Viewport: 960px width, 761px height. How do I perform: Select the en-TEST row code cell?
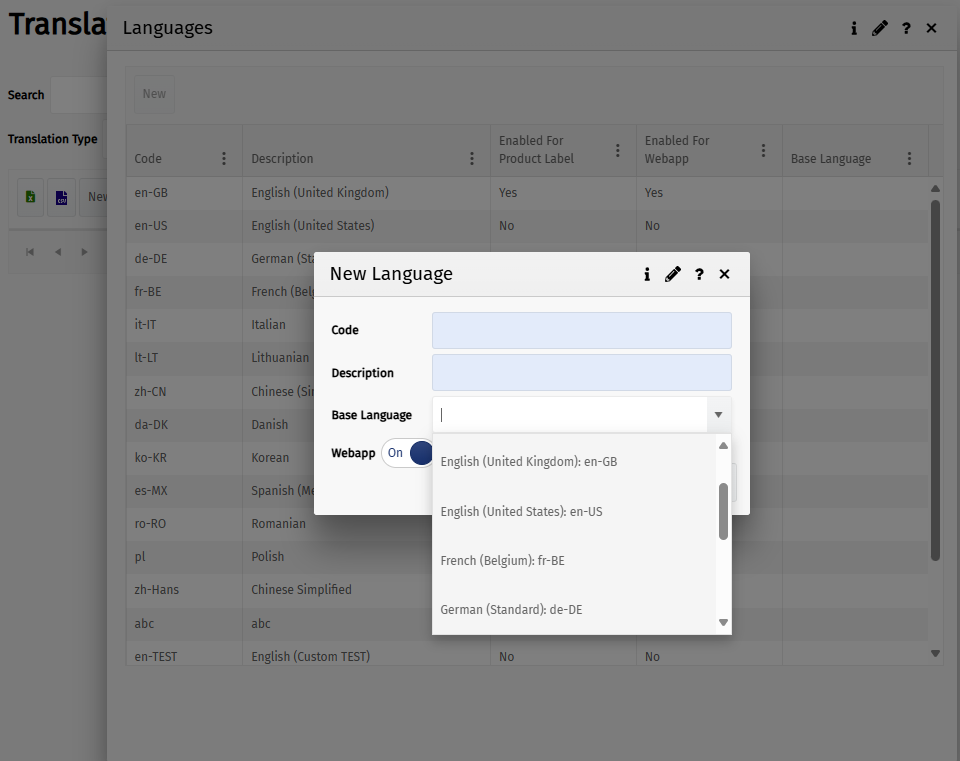(x=184, y=654)
